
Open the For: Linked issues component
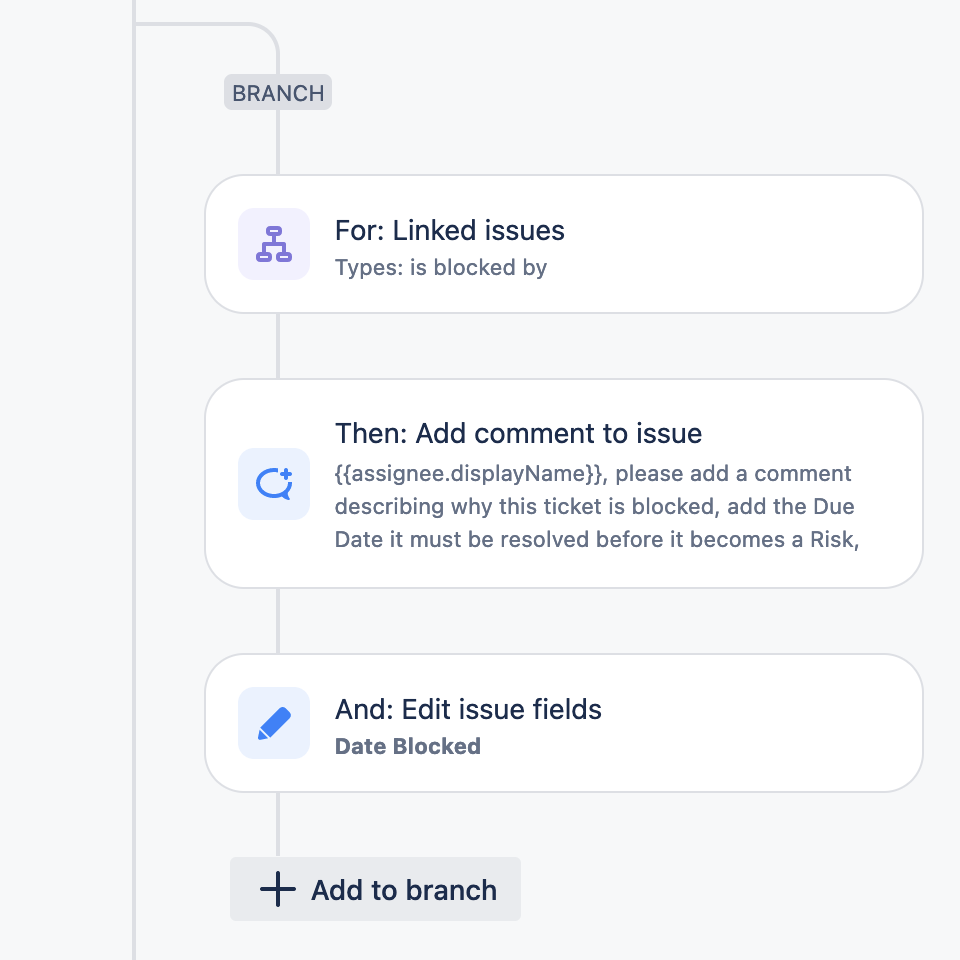click(x=563, y=243)
